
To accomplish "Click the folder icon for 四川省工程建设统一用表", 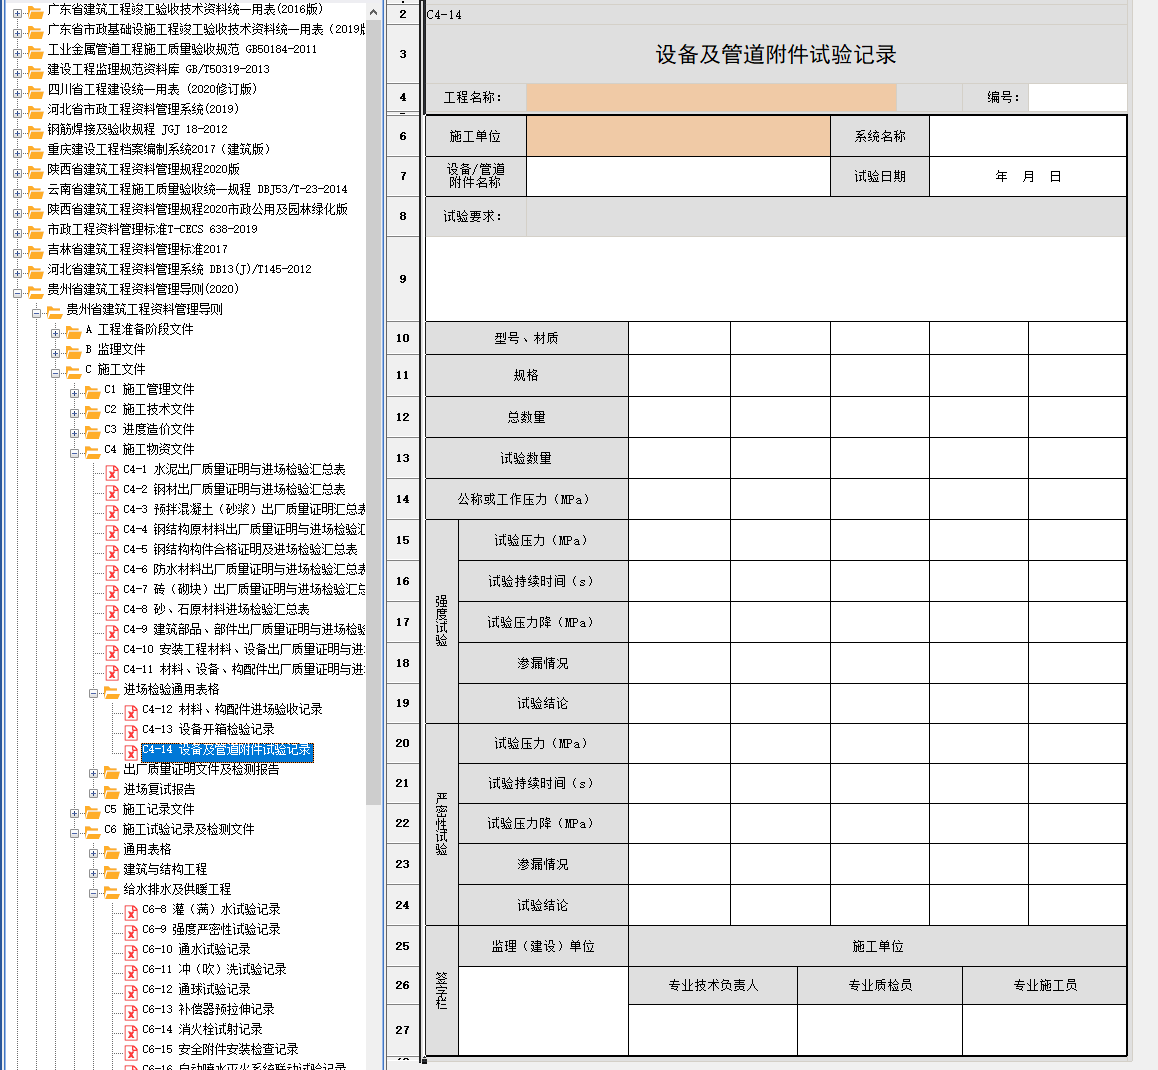I will point(35,92).
